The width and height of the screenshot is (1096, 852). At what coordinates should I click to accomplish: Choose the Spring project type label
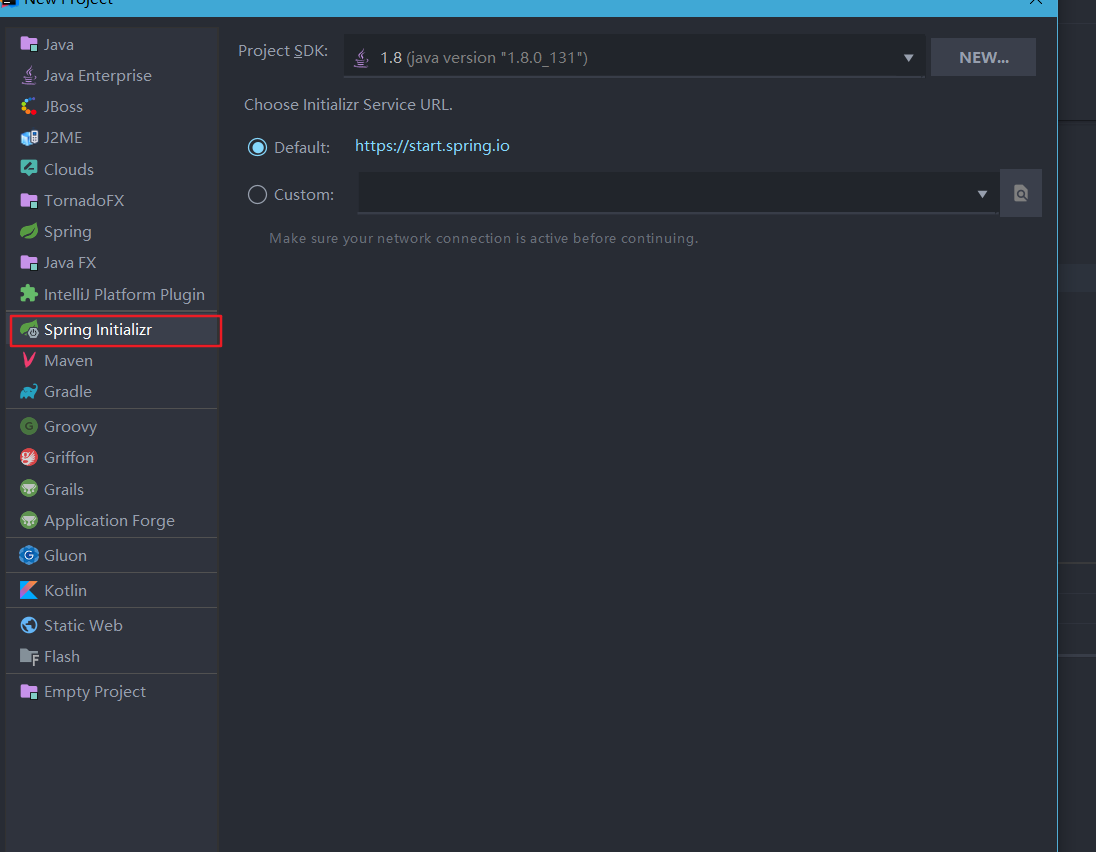click(x=68, y=232)
